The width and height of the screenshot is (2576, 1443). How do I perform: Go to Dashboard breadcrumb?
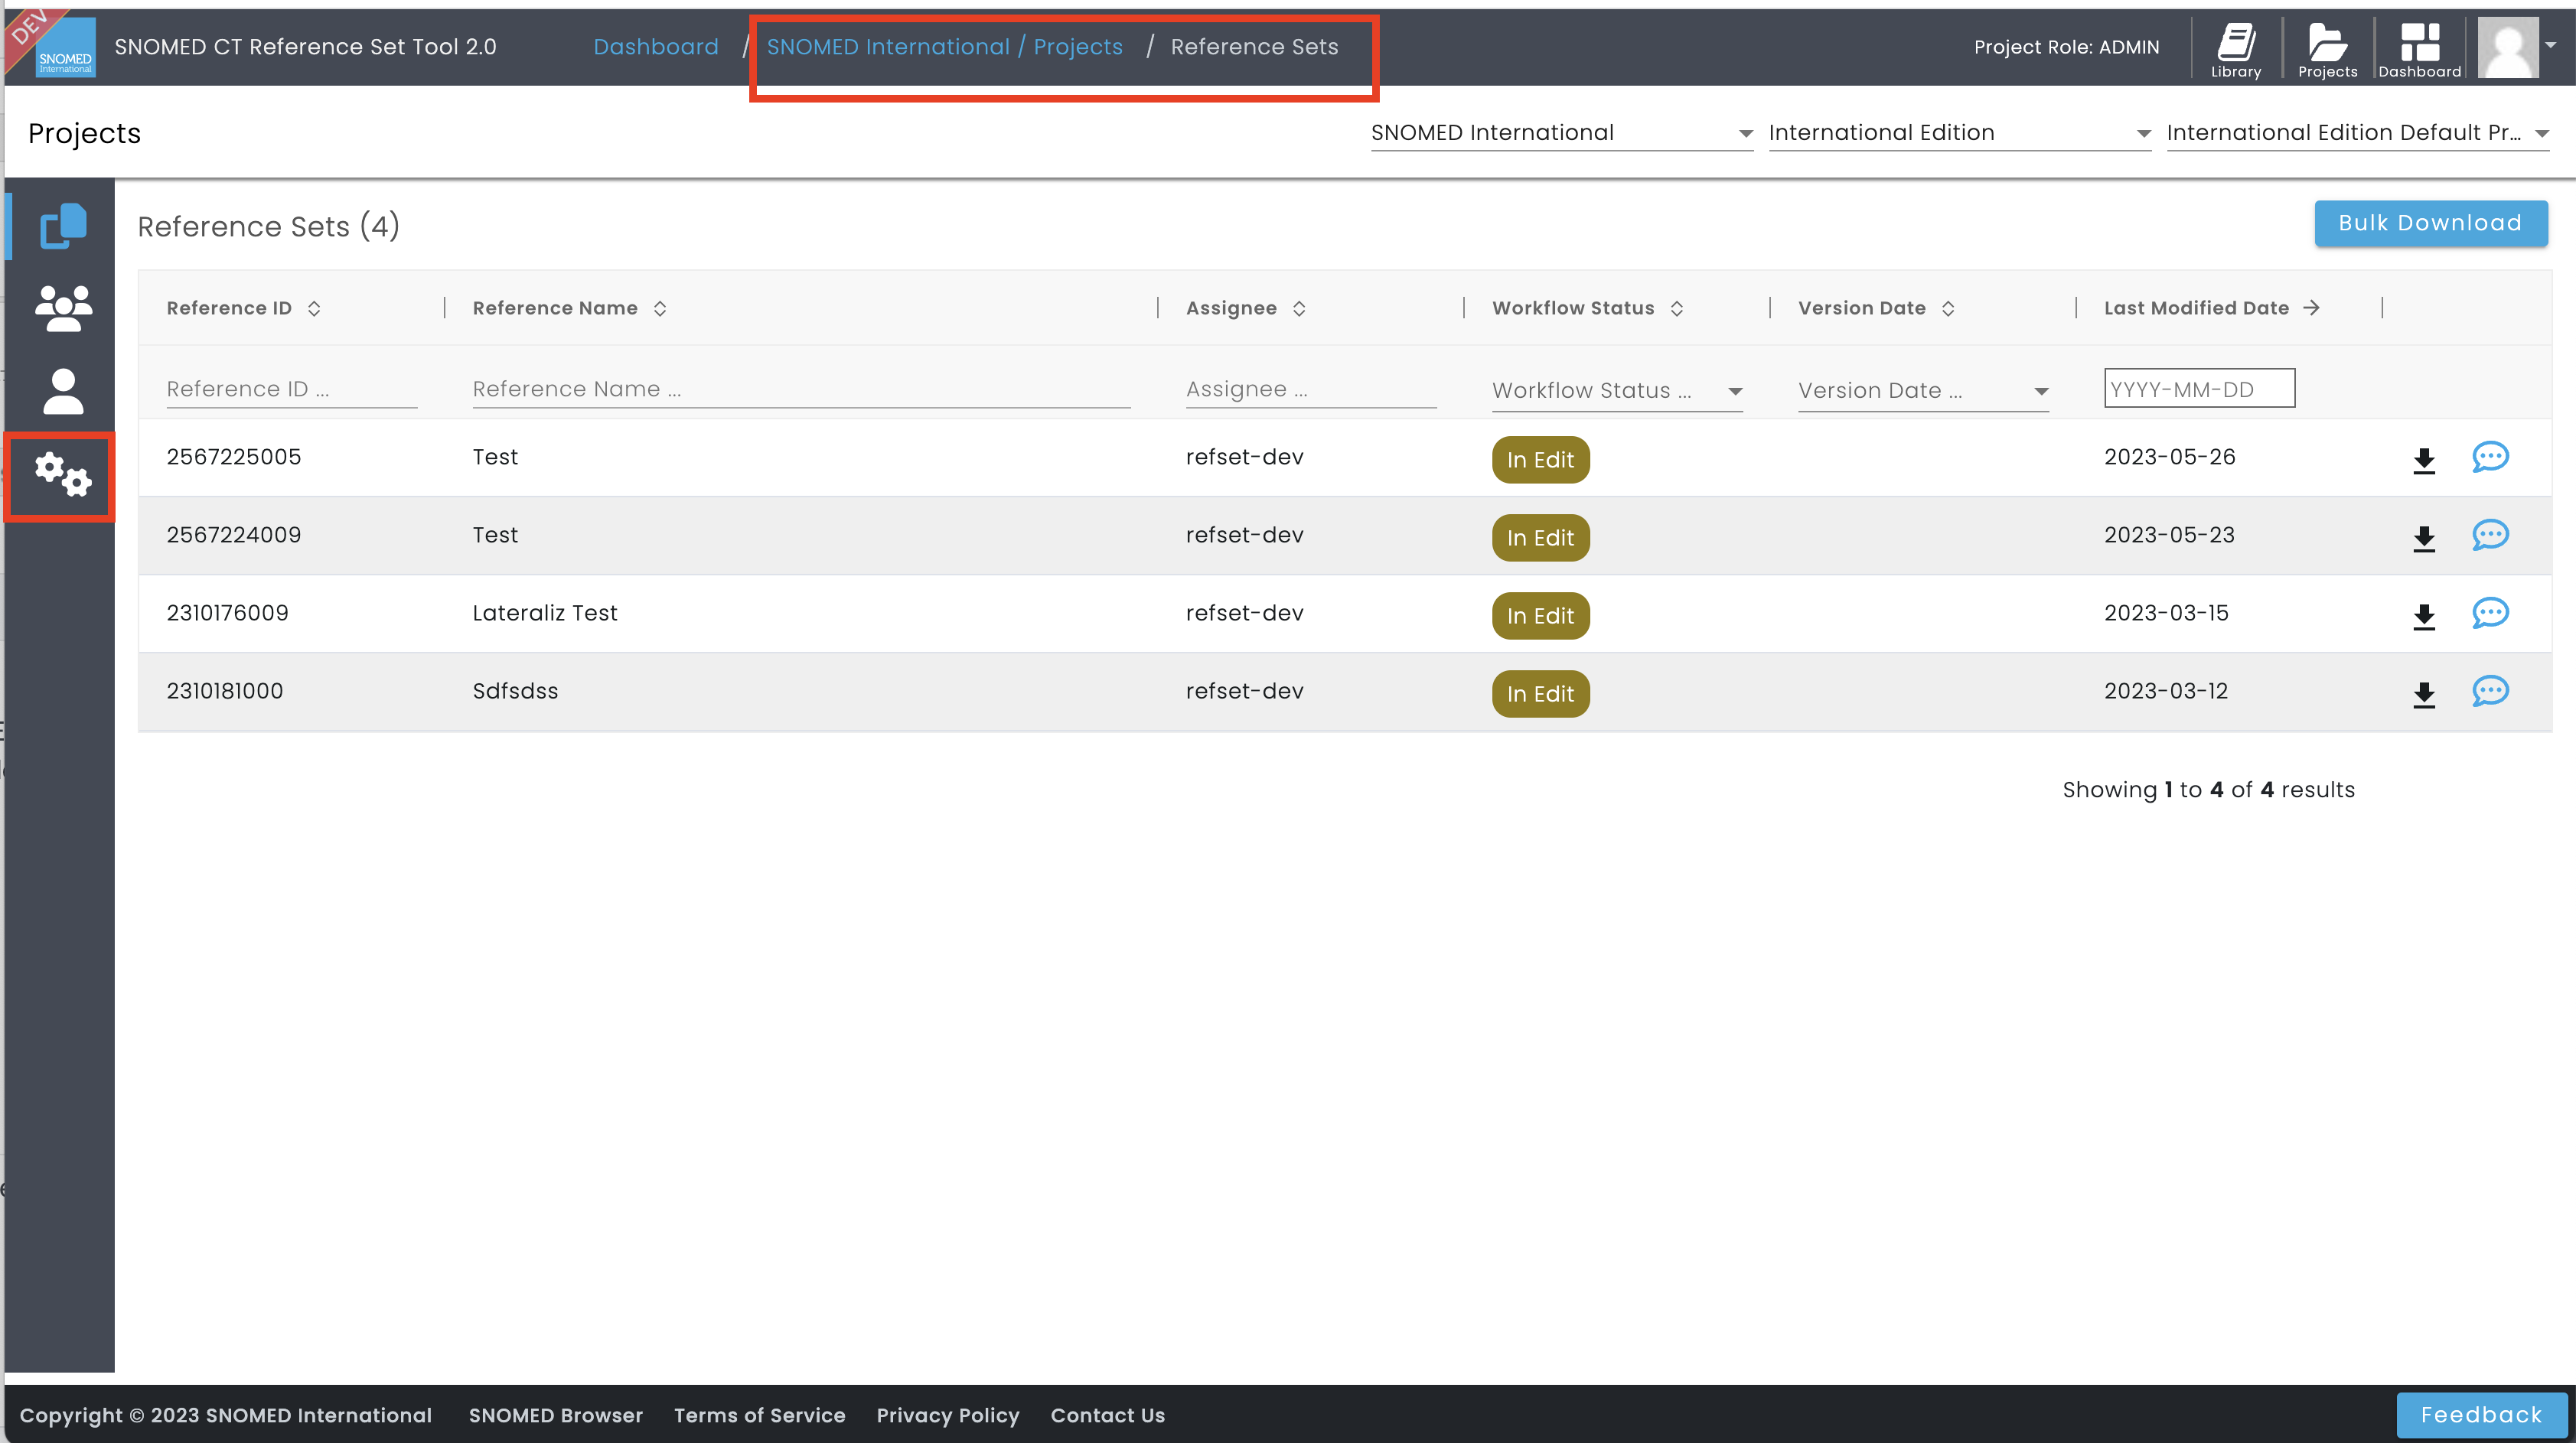pos(656,47)
